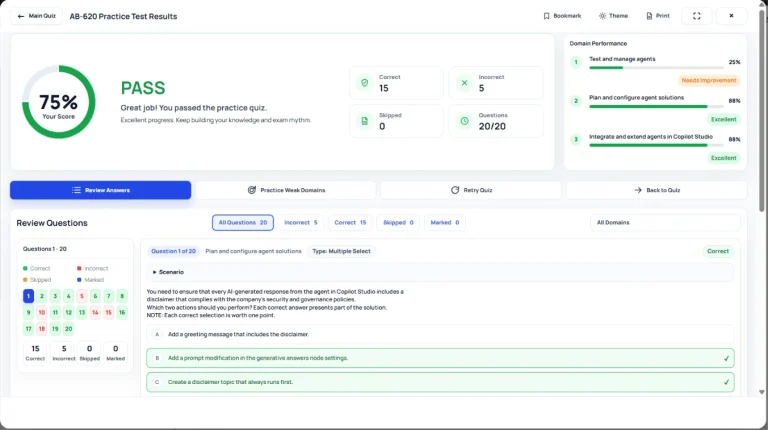Open the All Domains dropdown
Screen dimensions: 768x430
[x=665, y=222]
